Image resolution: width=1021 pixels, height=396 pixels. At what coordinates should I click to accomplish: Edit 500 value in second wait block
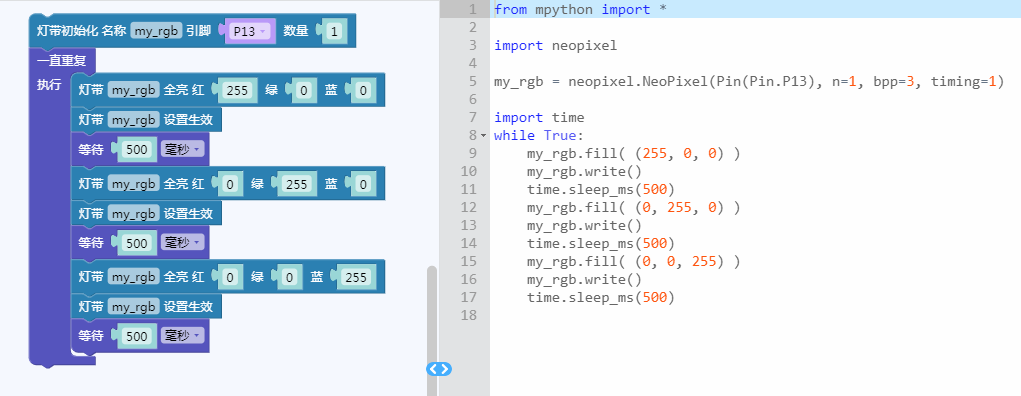tap(137, 243)
